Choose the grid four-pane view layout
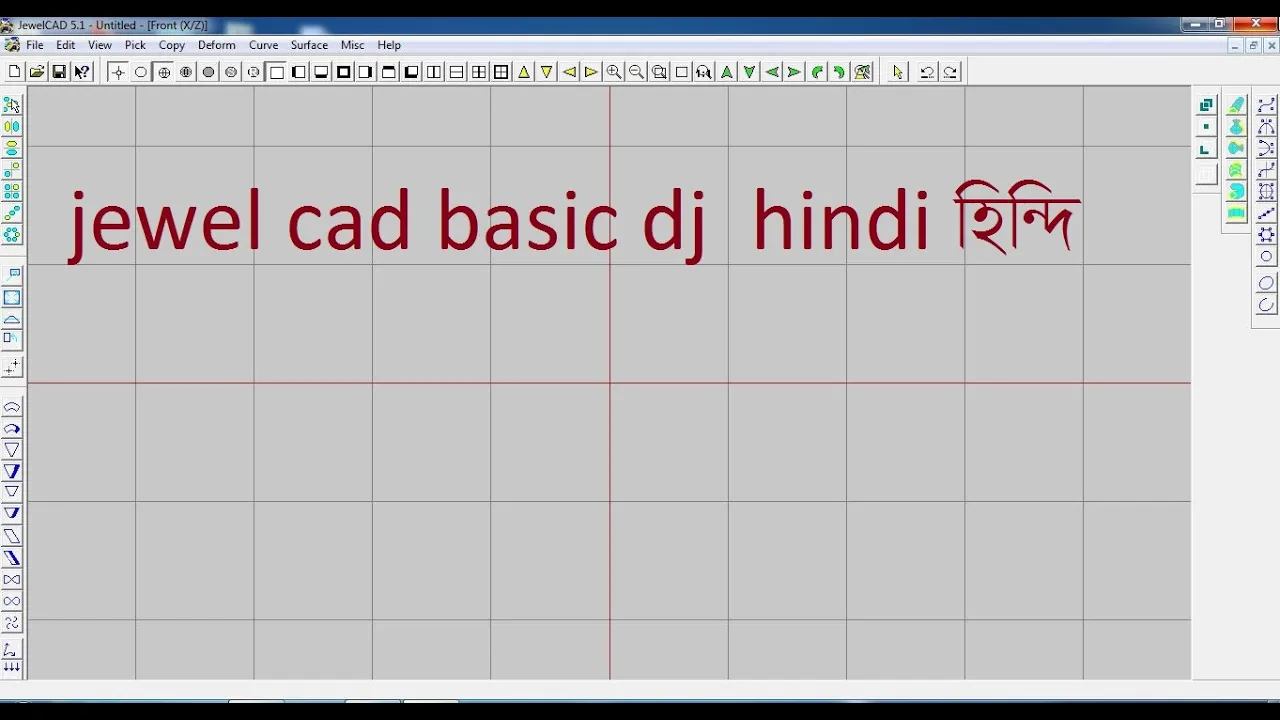Image resolution: width=1280 pixels, height=720 pixels. pyautogui.click(x=479, y=72)
